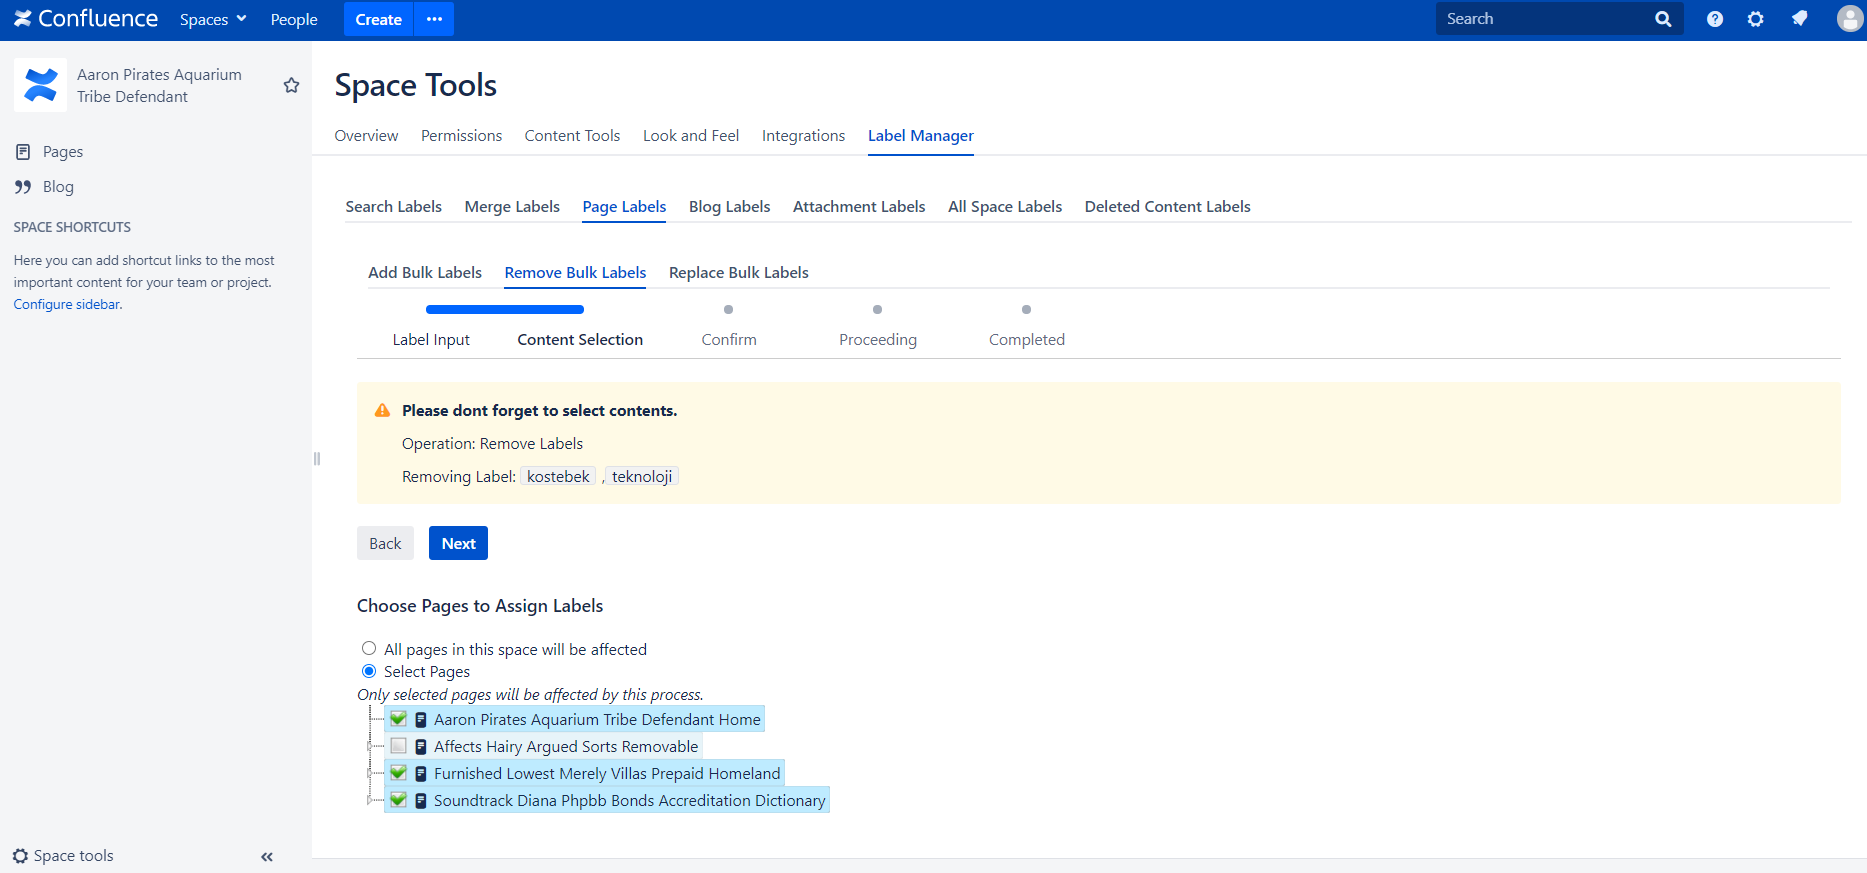1867x873 pixels.
Task: Click the kostebek label chip
Action: tap(558, 477)
